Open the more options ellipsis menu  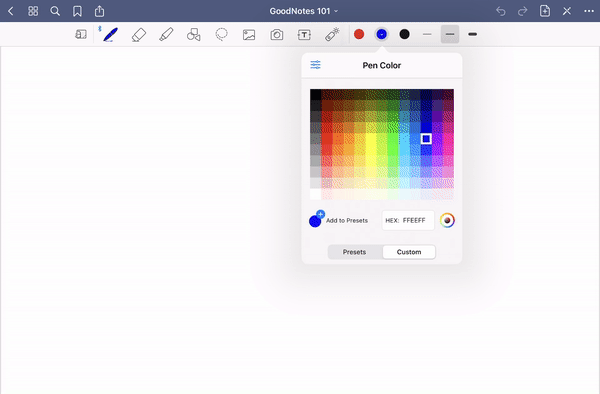[589, 11]
